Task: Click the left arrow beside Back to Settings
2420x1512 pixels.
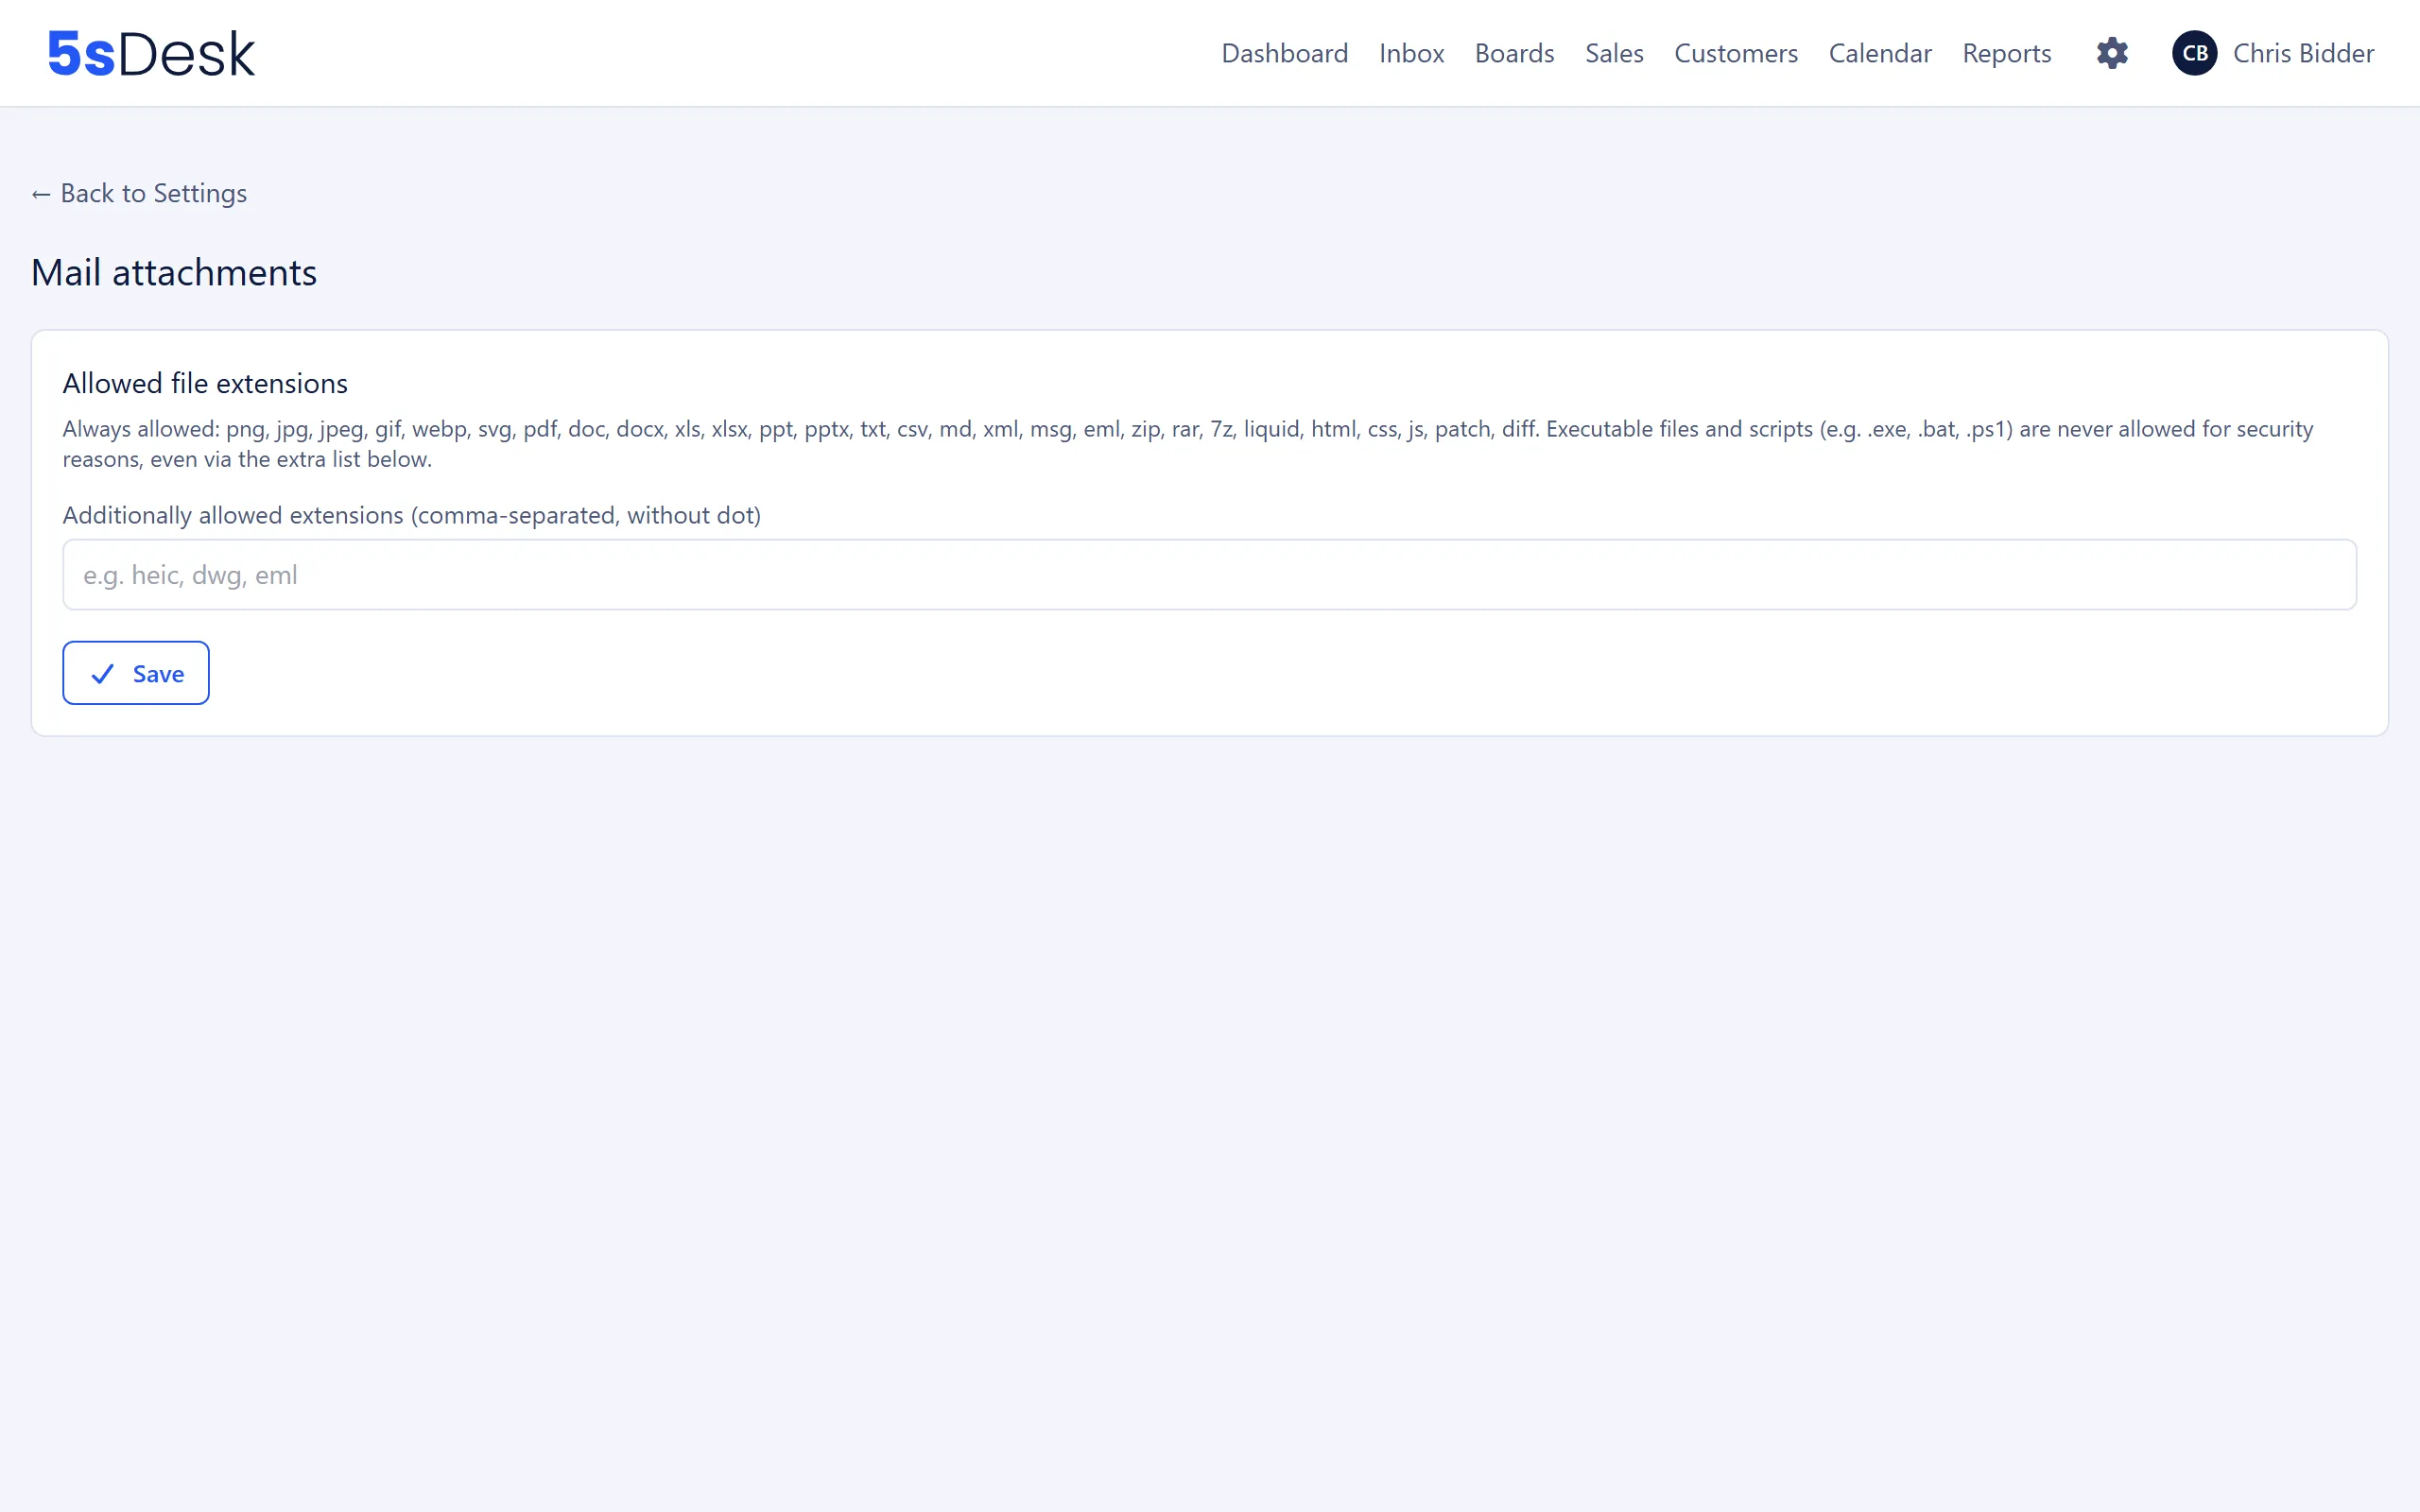Action: tap(41, 194)
